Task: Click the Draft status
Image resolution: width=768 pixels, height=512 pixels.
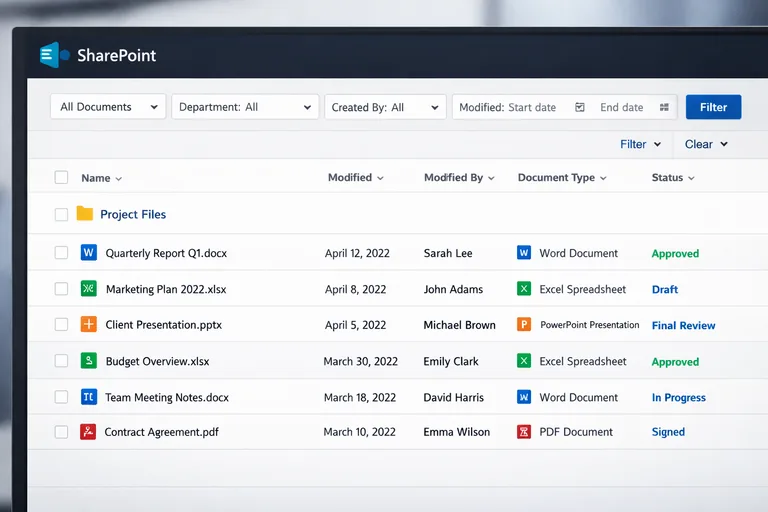Action: tap(665, 289)
